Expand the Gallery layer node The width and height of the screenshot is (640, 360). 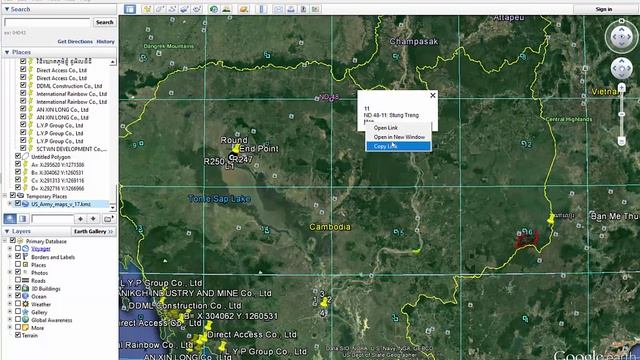[10, 312]
